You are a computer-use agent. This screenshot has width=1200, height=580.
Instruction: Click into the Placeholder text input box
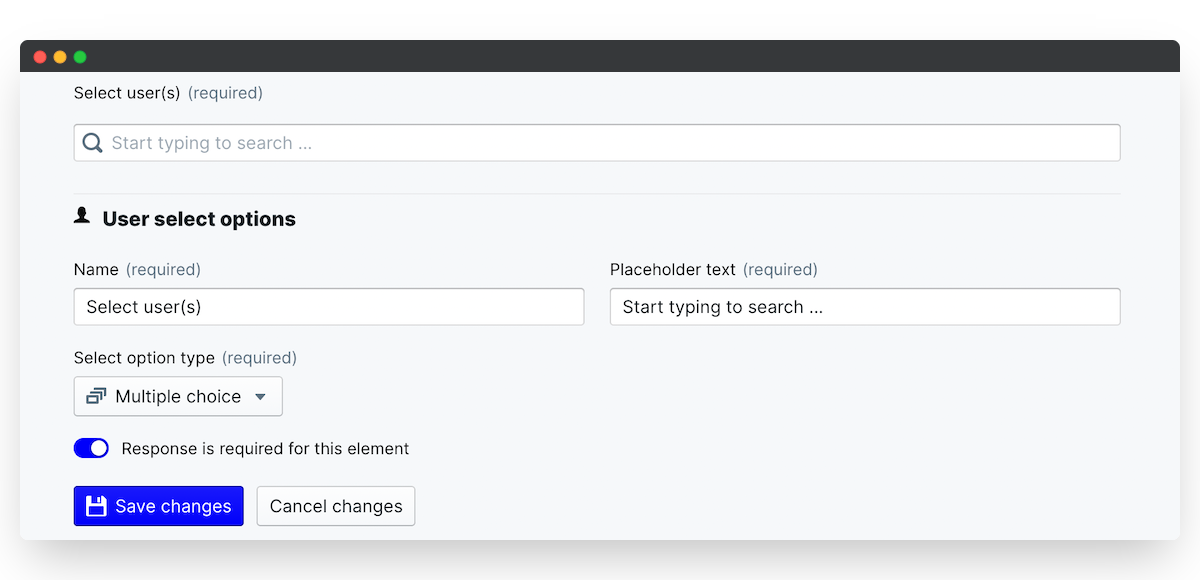[864, 307]
